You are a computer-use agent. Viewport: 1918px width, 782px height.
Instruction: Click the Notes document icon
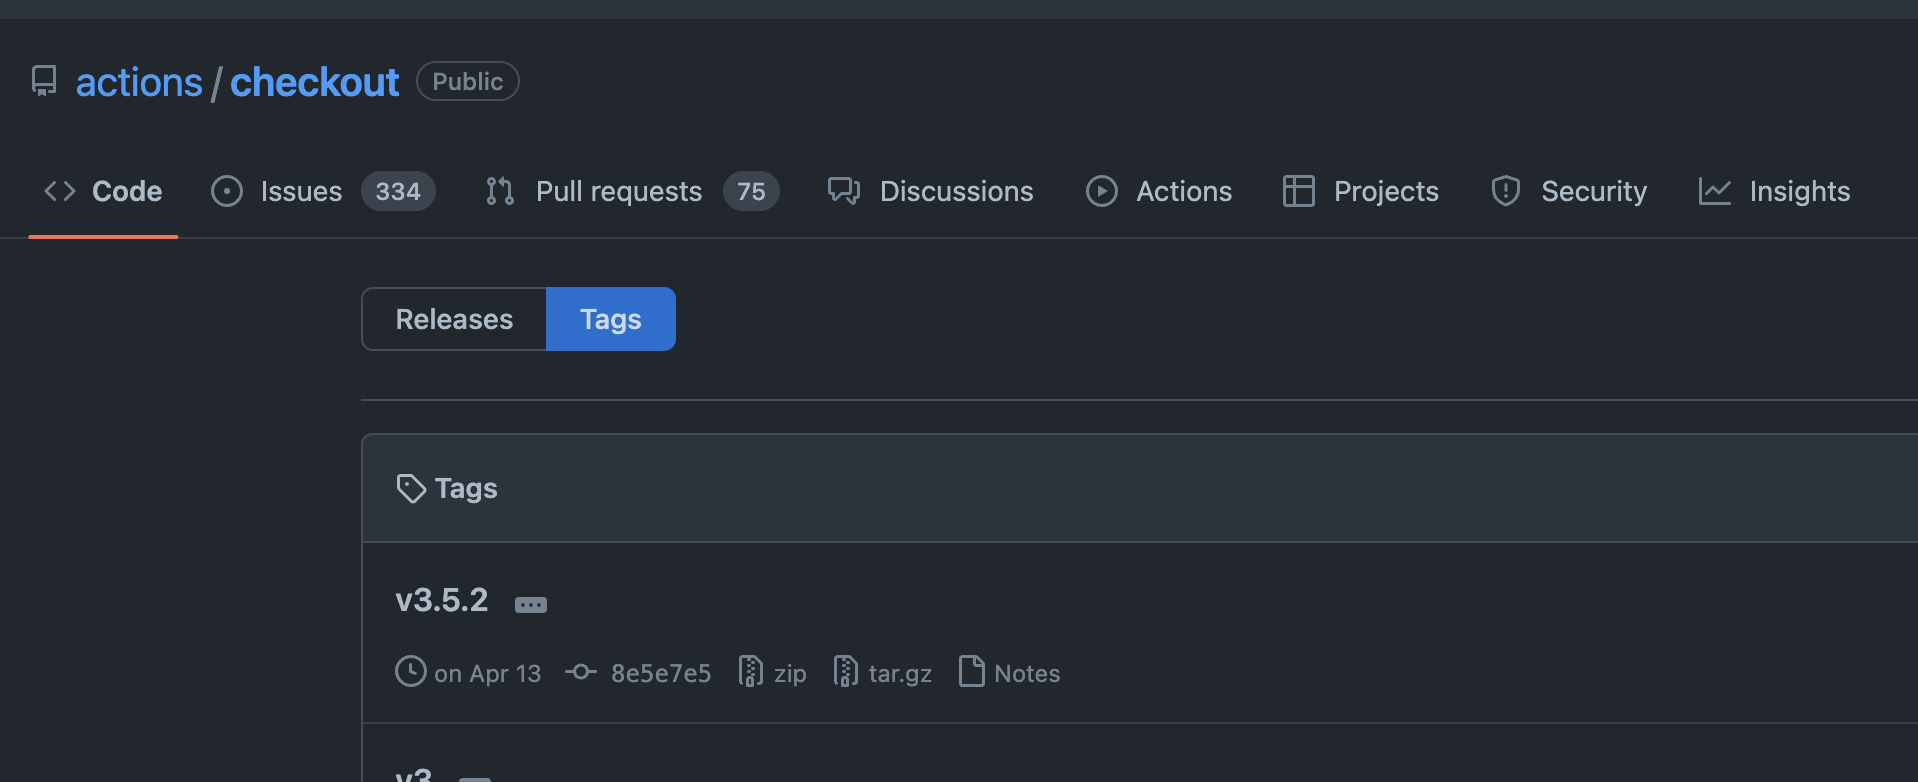972,671
